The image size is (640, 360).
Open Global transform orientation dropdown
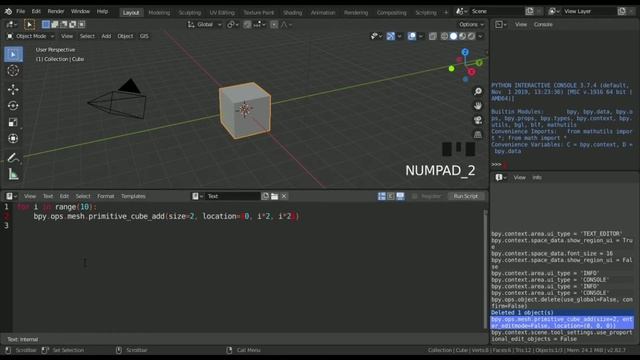coord(204,24)
